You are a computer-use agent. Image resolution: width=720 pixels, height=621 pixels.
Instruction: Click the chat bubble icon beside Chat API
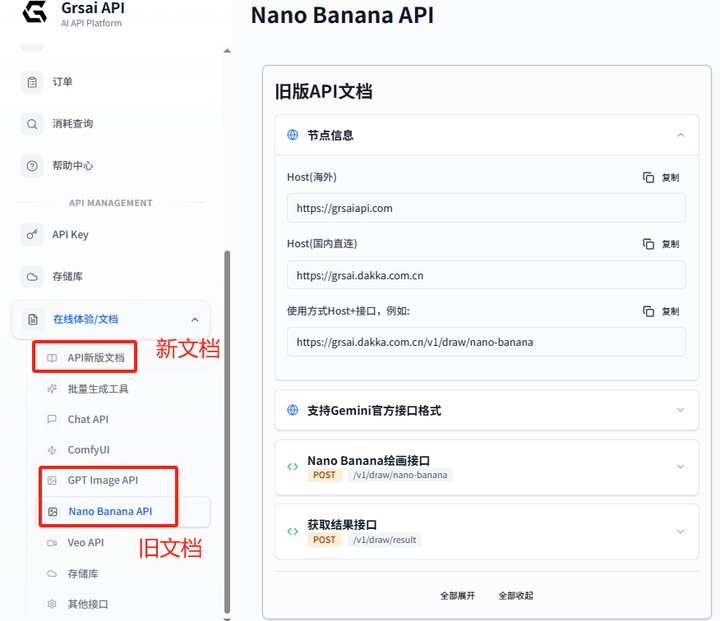coord(52,419)
